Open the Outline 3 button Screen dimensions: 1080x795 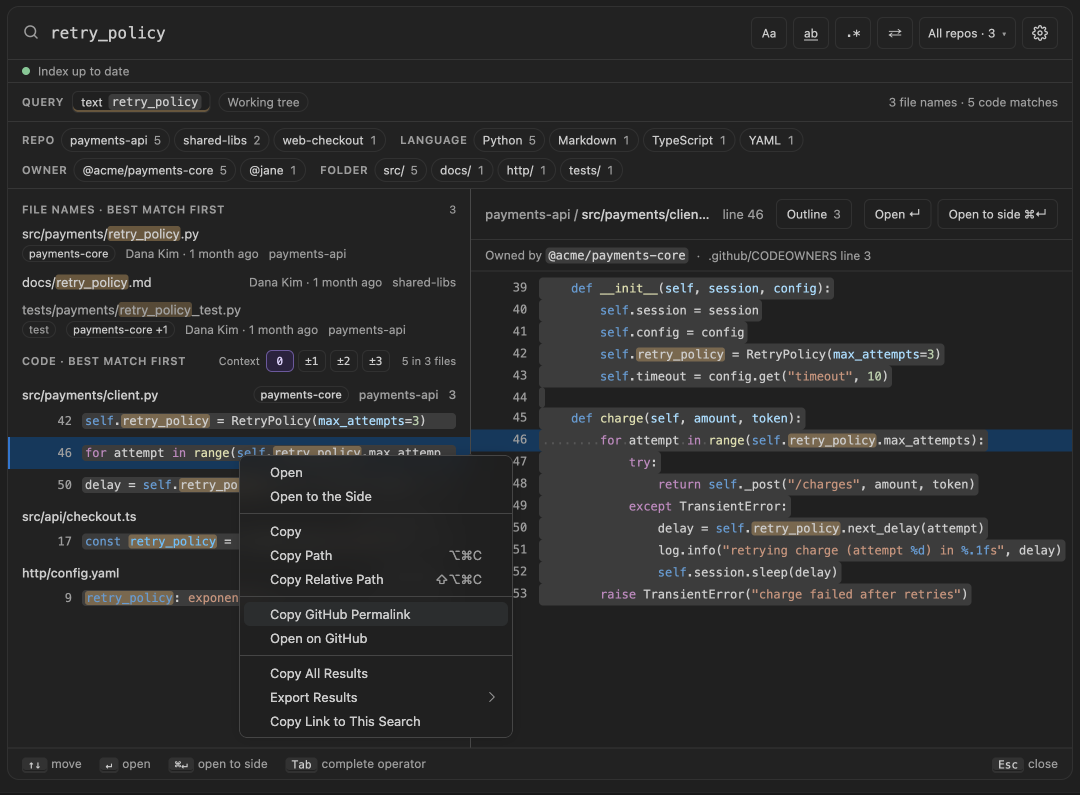(x=813, y=214)
